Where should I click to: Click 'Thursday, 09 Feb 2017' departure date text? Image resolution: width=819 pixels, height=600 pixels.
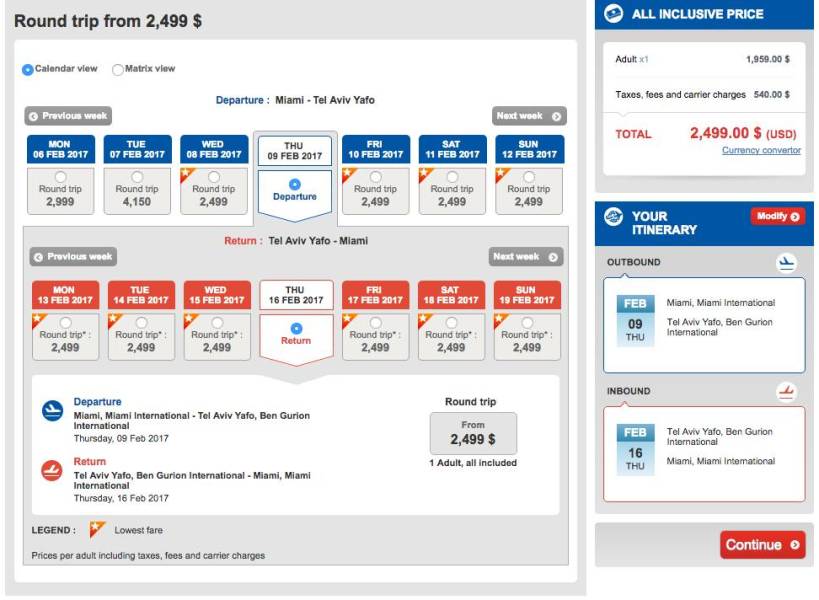[121, 438]
